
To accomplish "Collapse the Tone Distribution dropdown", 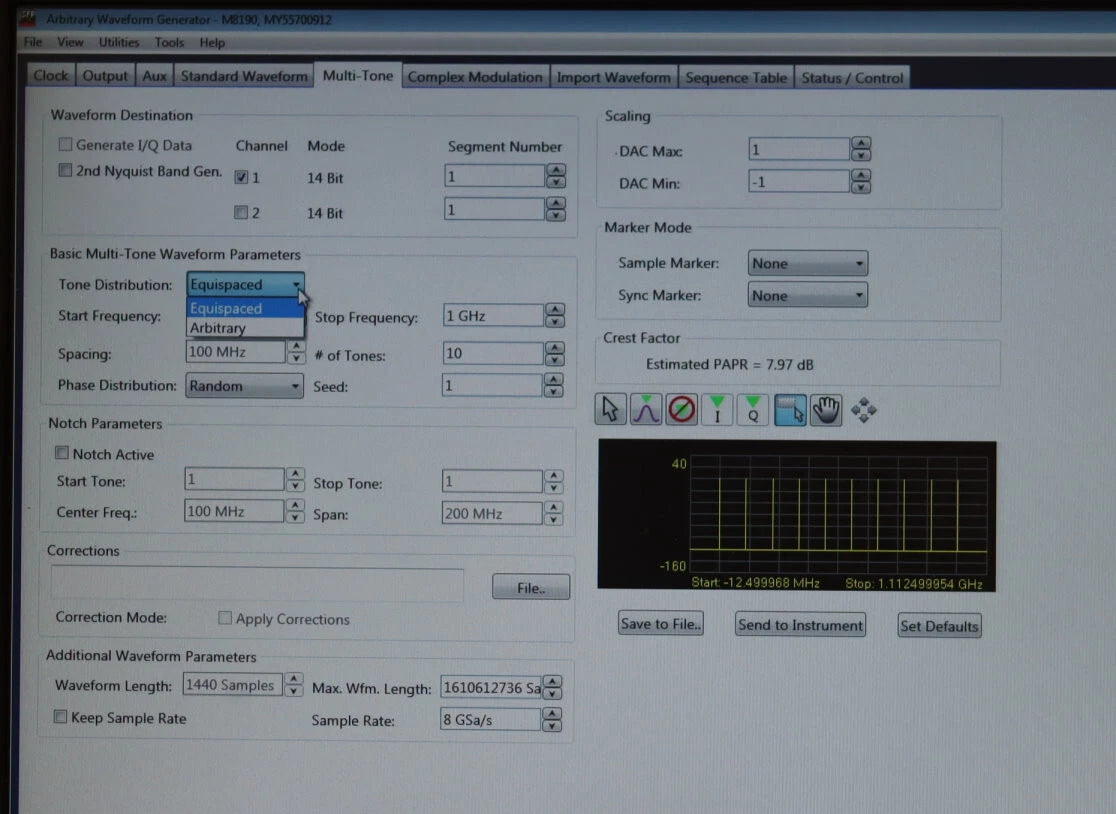I will click(246, 284).
